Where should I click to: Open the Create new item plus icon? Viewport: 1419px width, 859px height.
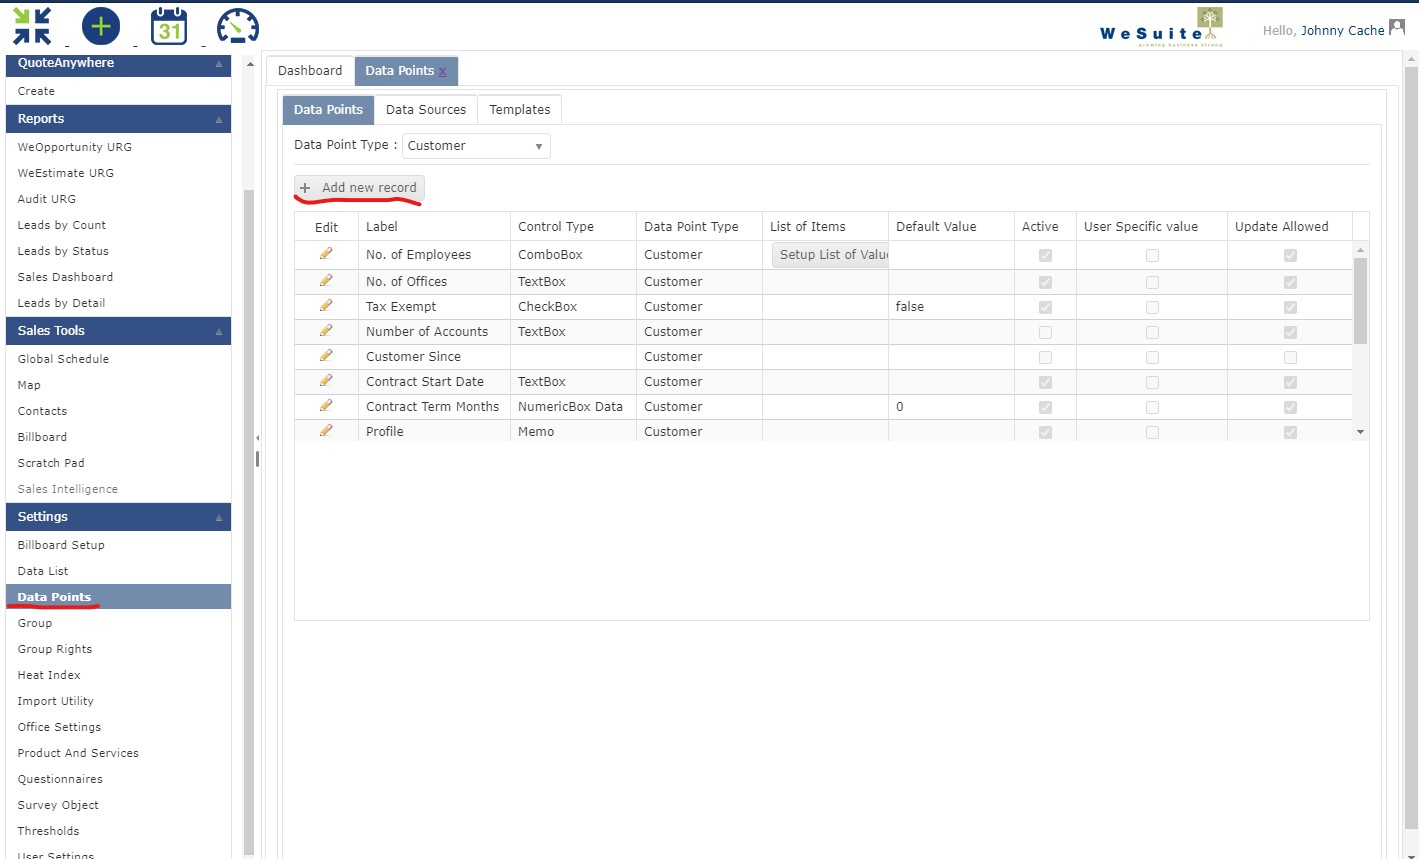[100, 26]
